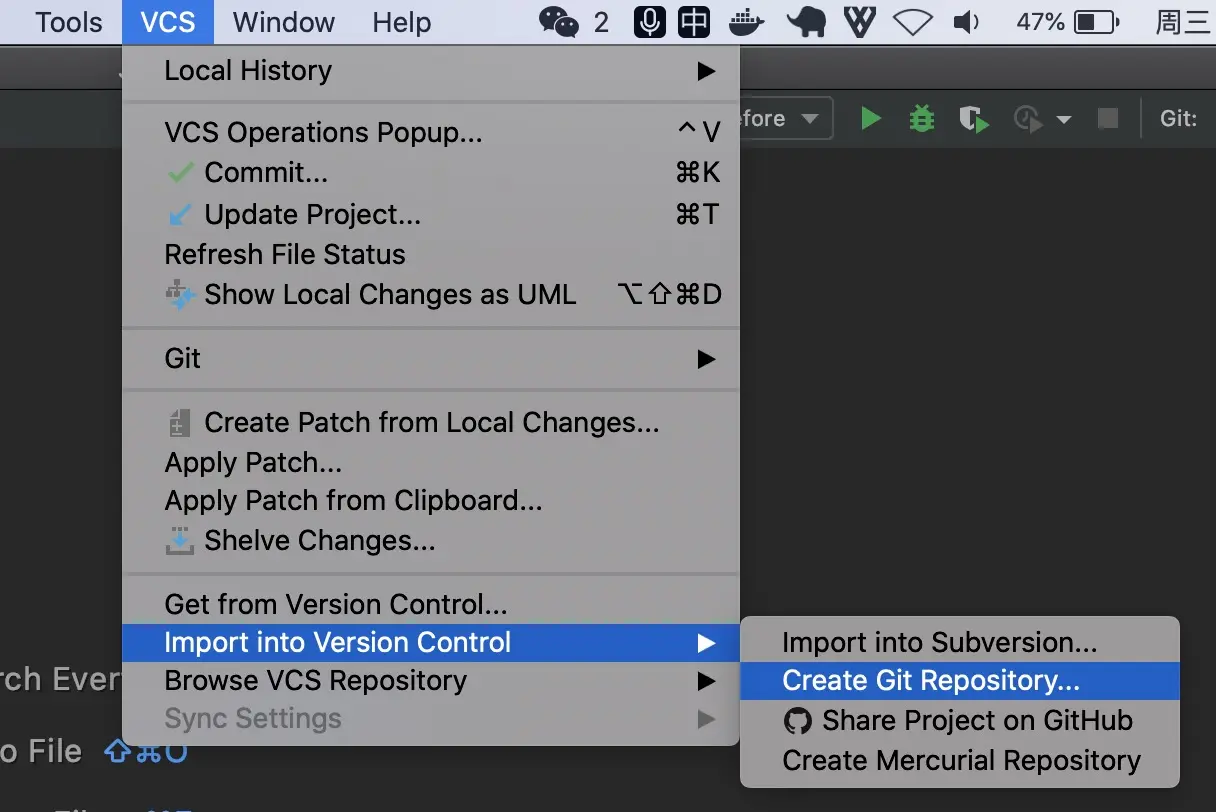Choose VCS Operations Popup...
This screenshot has width=1216, height=812.
point(431,133)
